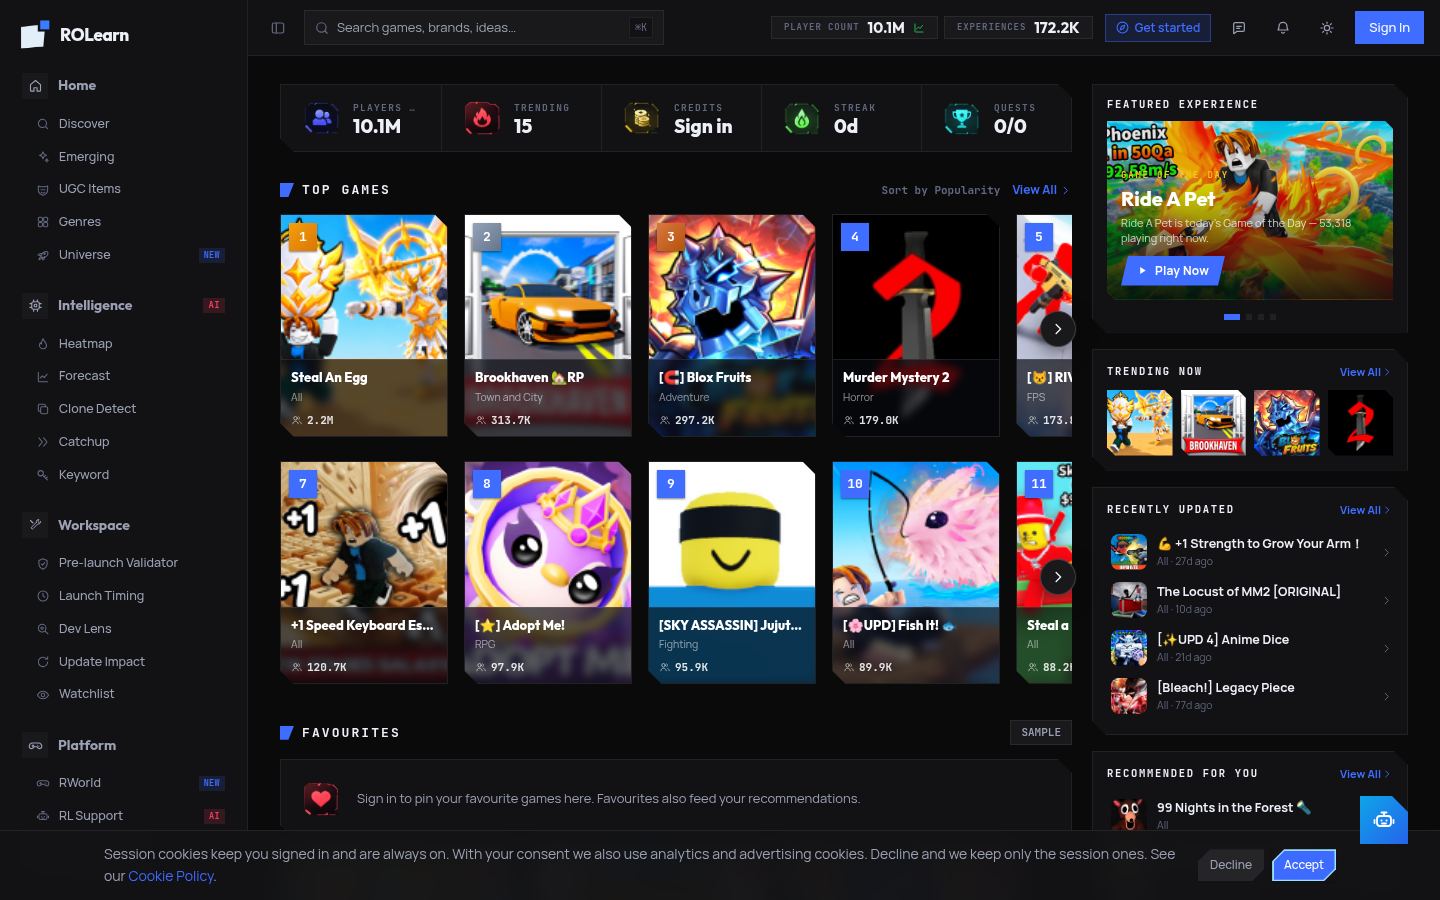Image resolution: width=1440 pixels, height=900 pixels.
Task: Decline optional cookies
Action: pos(1231,865)
